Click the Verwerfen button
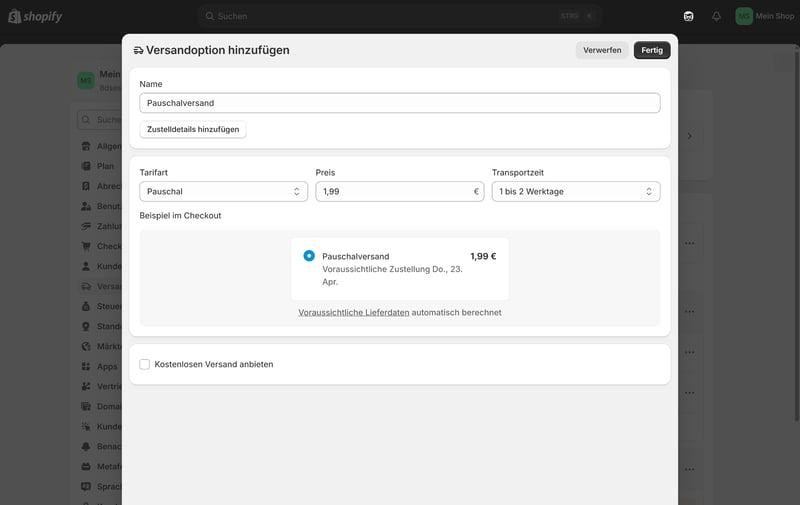The width and height of the screenshot is (800, 505). (602, 50)
